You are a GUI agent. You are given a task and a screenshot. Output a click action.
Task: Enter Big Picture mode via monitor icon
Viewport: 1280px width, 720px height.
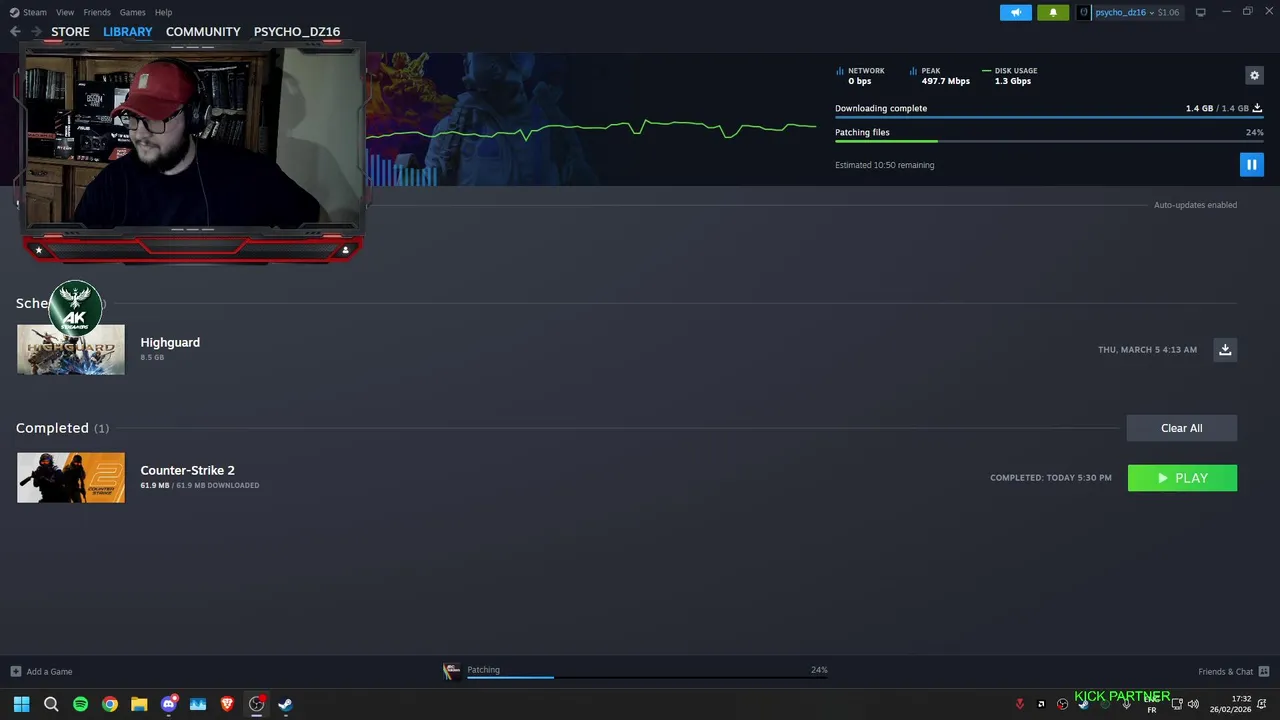(x=1200, y=12)
